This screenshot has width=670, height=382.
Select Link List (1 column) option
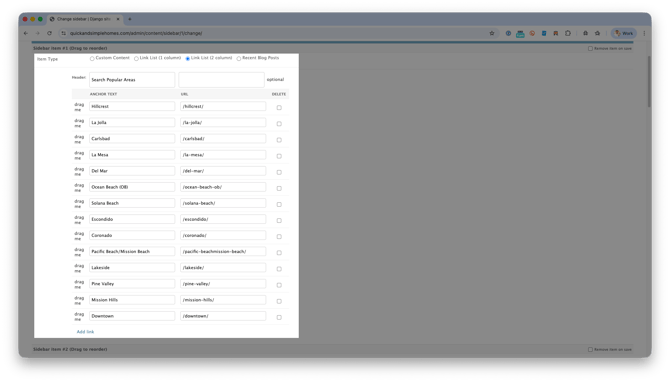coord(136,59)
